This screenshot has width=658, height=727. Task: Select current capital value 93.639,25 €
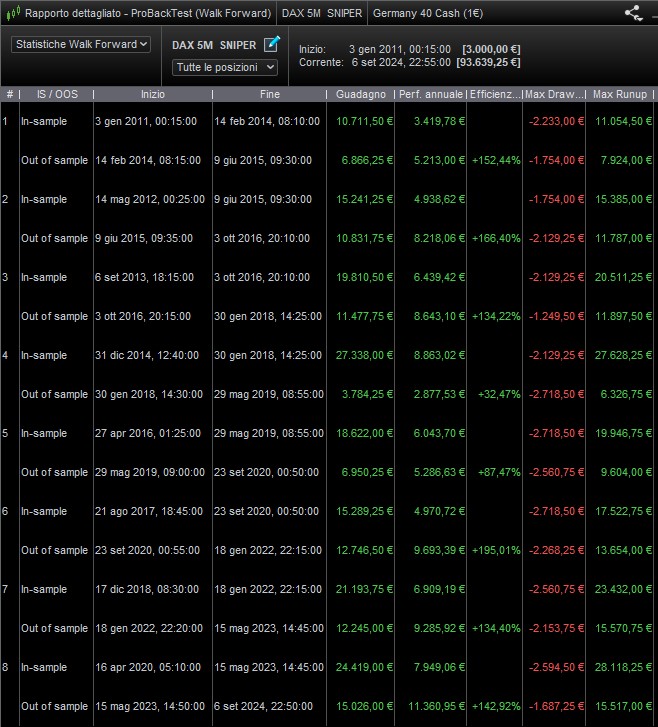[488, 62]
